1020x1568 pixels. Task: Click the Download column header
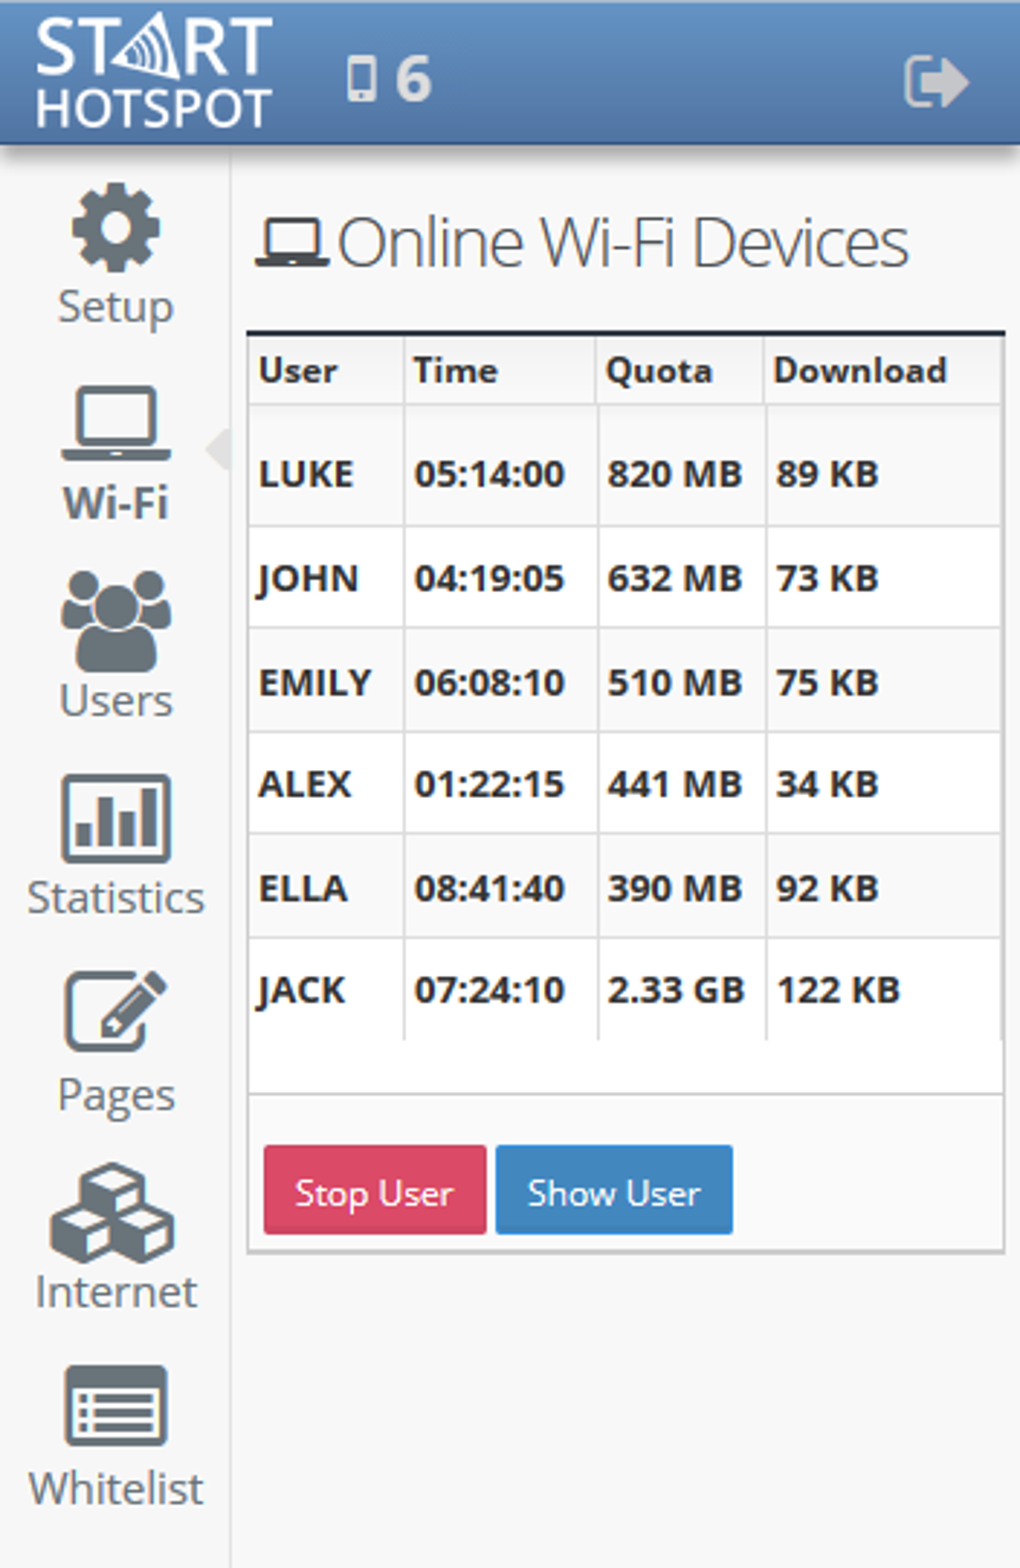point(860,371)
